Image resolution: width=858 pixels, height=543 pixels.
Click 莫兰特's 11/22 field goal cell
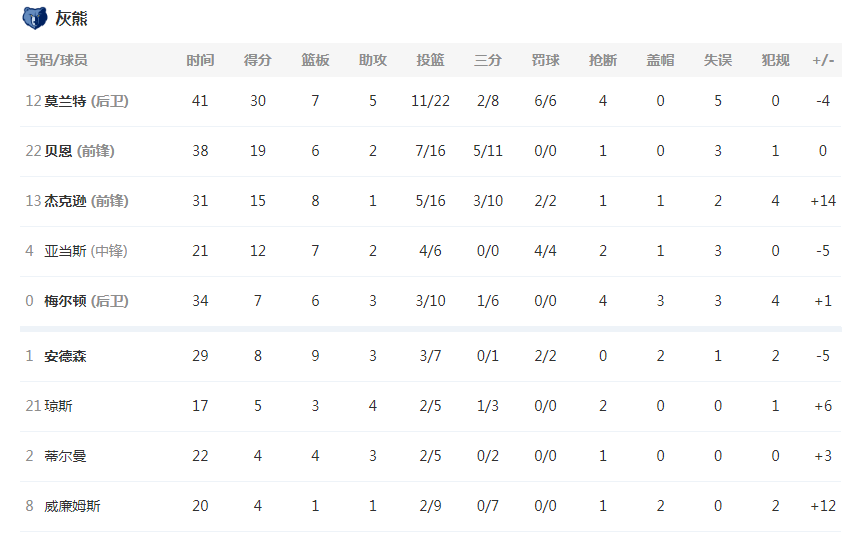430,101
